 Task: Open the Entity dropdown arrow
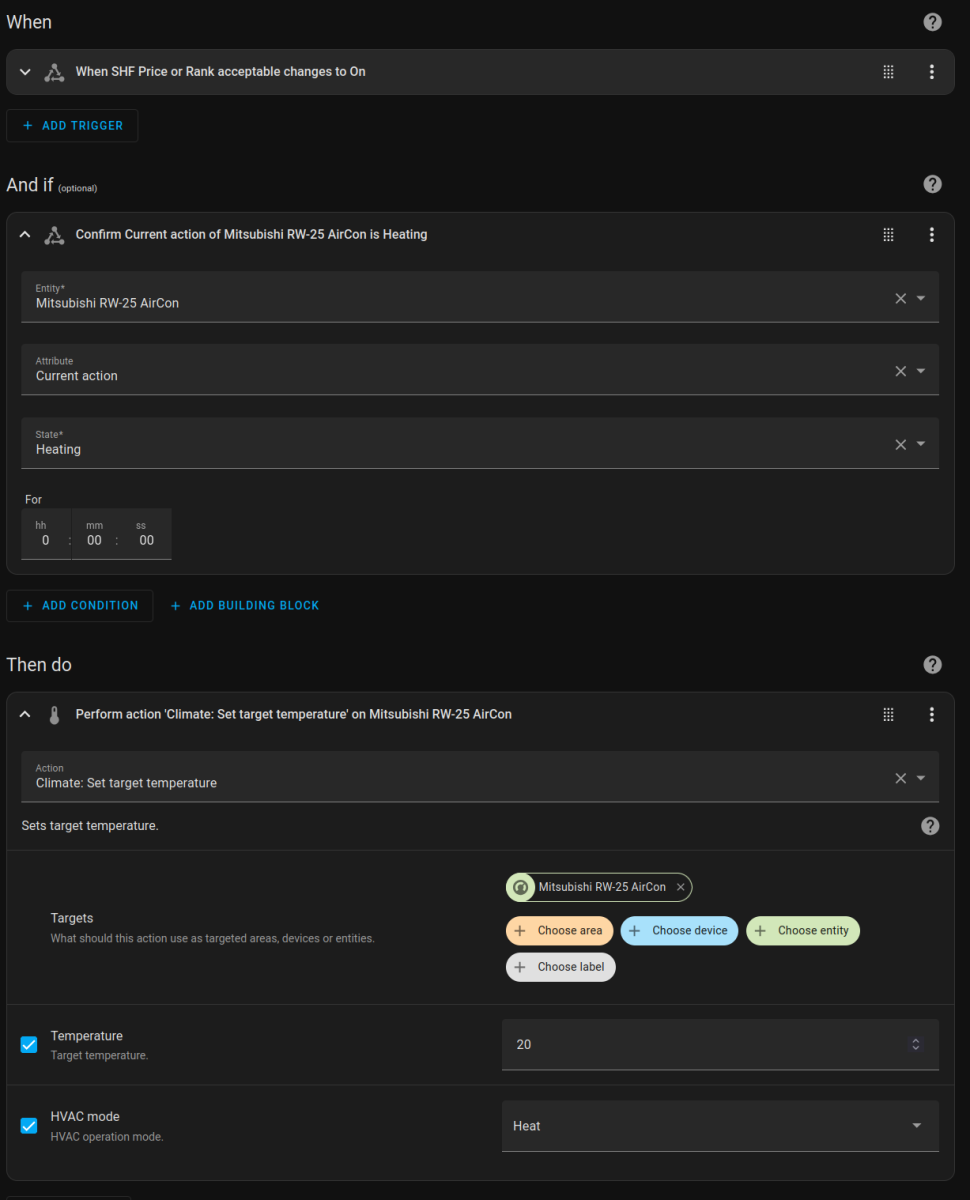click(x=921, y=298)
